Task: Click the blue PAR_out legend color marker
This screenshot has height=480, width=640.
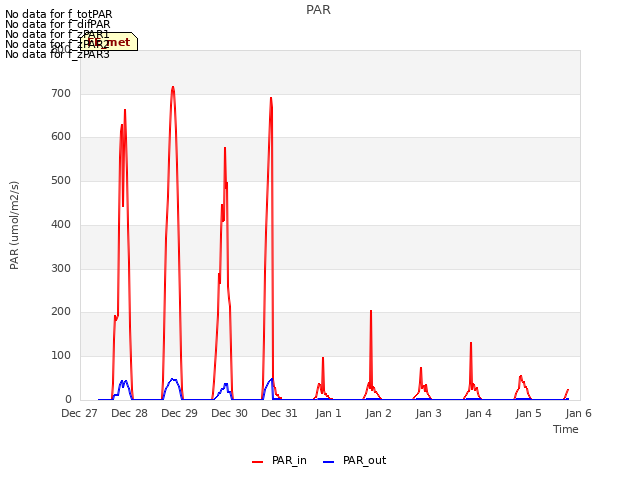Action: 329,462
